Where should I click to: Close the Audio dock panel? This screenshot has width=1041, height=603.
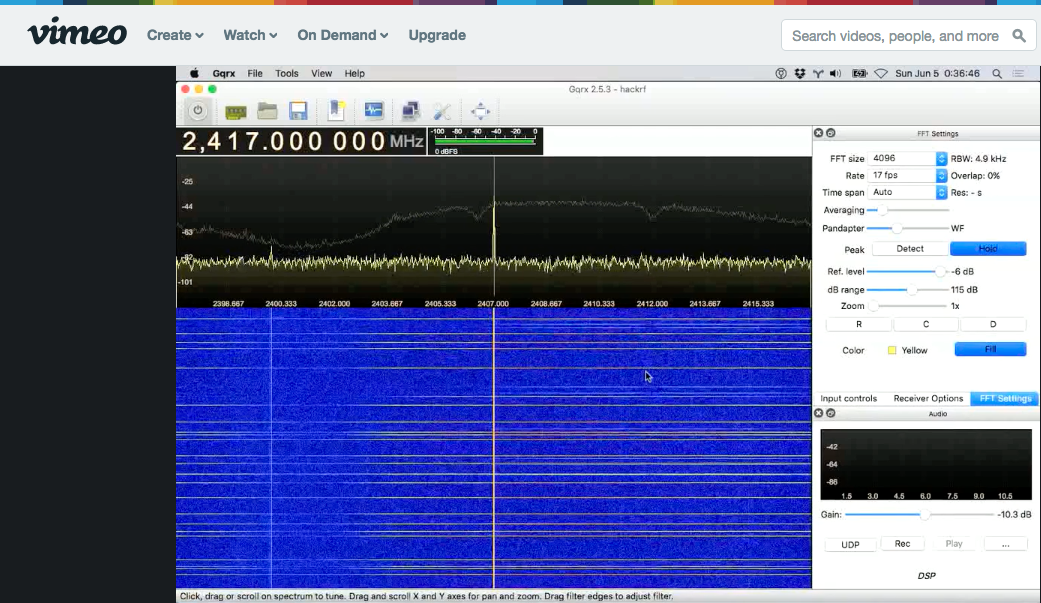819,413
